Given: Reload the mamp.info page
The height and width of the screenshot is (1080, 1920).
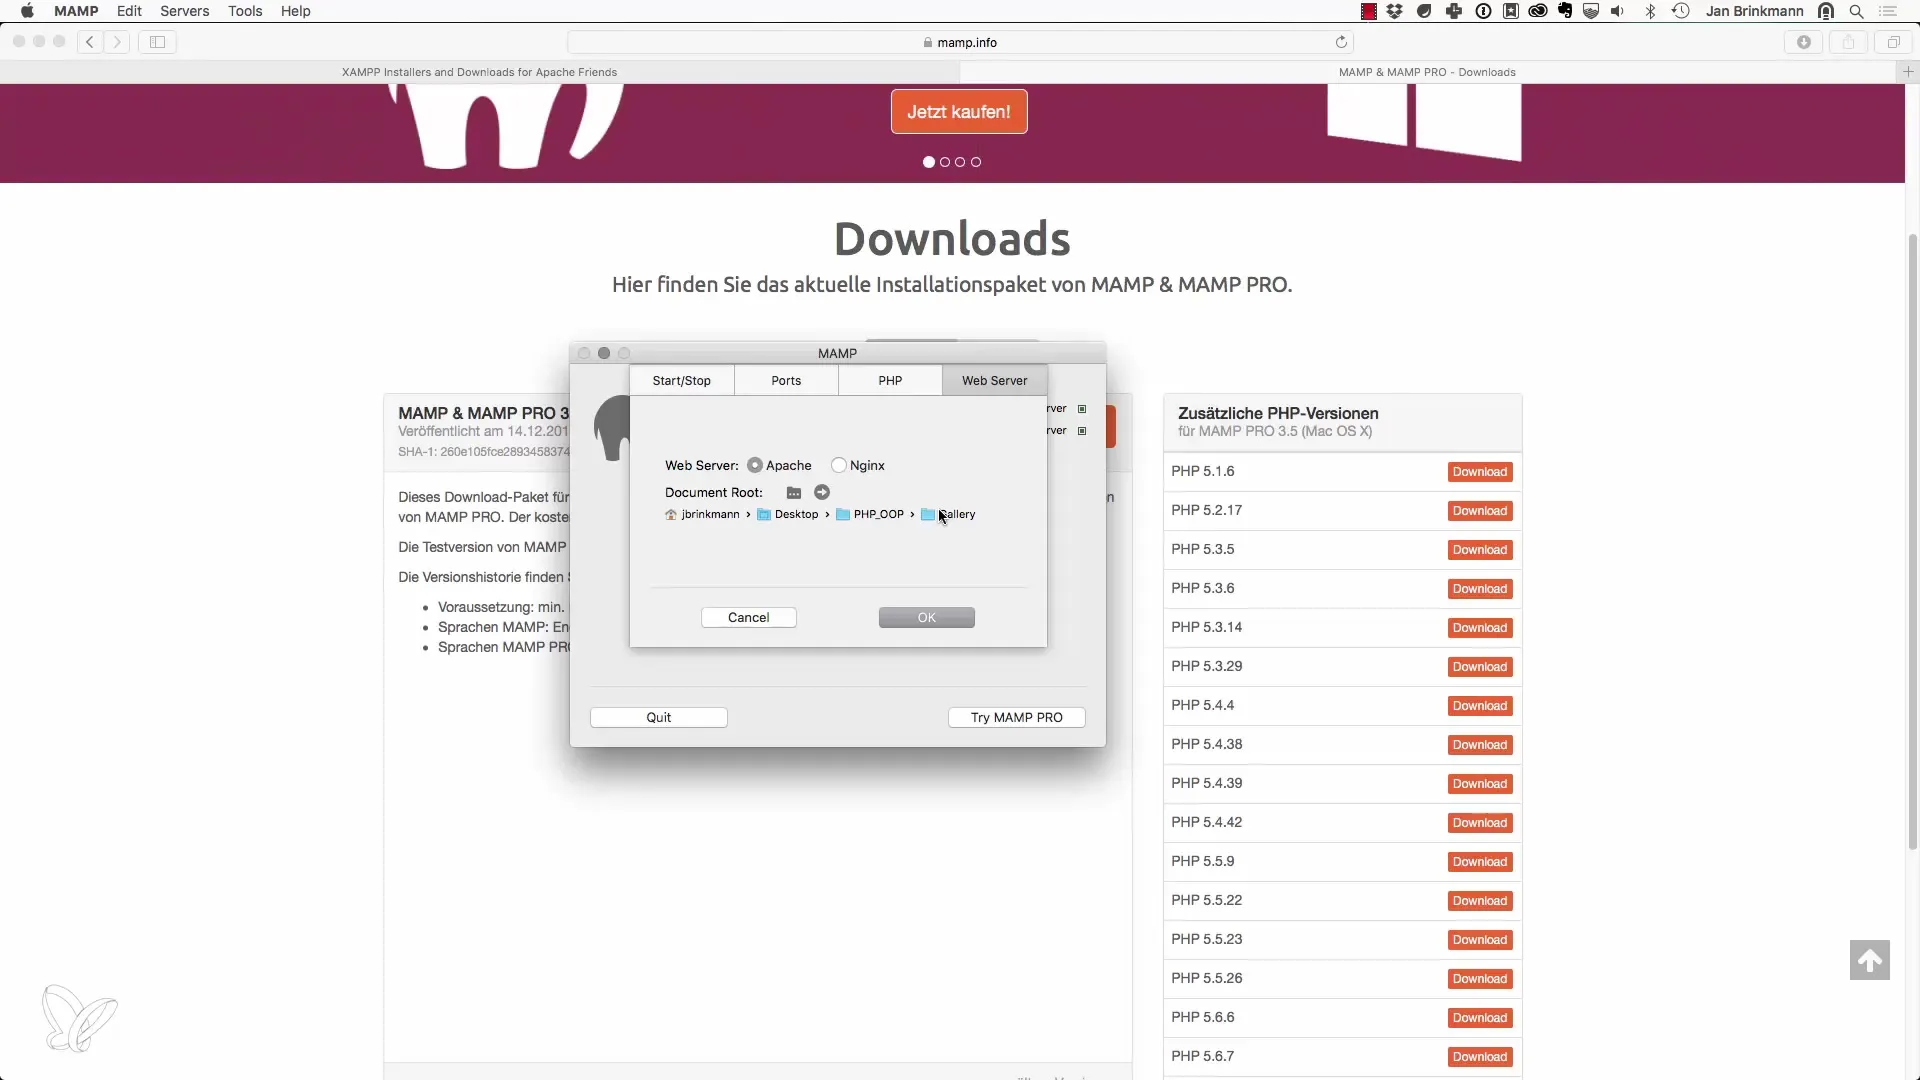Looking at the screenshot, I should 1341,42.
